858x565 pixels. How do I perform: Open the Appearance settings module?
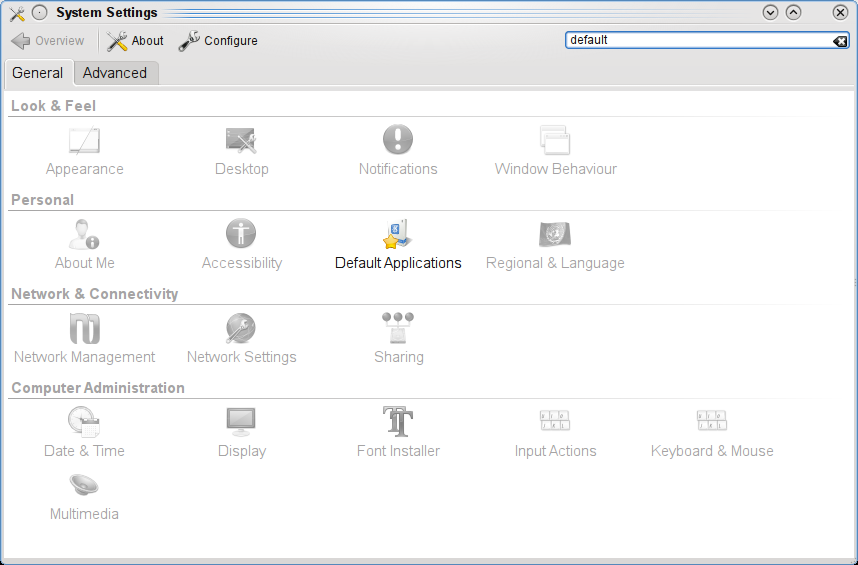pos(85,152)
